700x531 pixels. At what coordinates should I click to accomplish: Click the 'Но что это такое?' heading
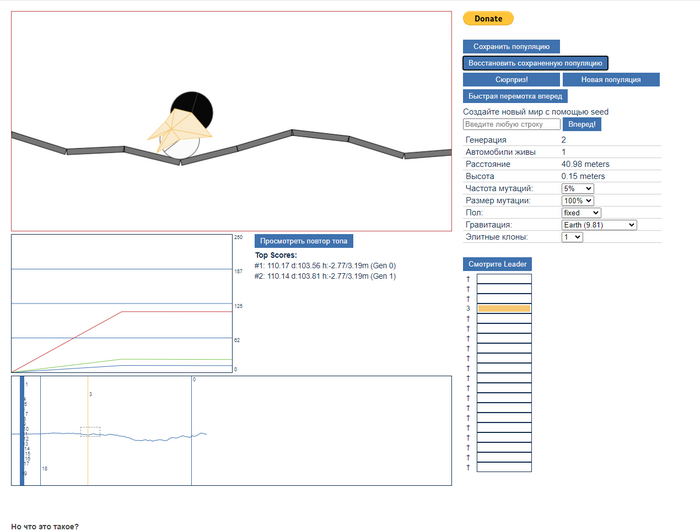click(45, 527)
